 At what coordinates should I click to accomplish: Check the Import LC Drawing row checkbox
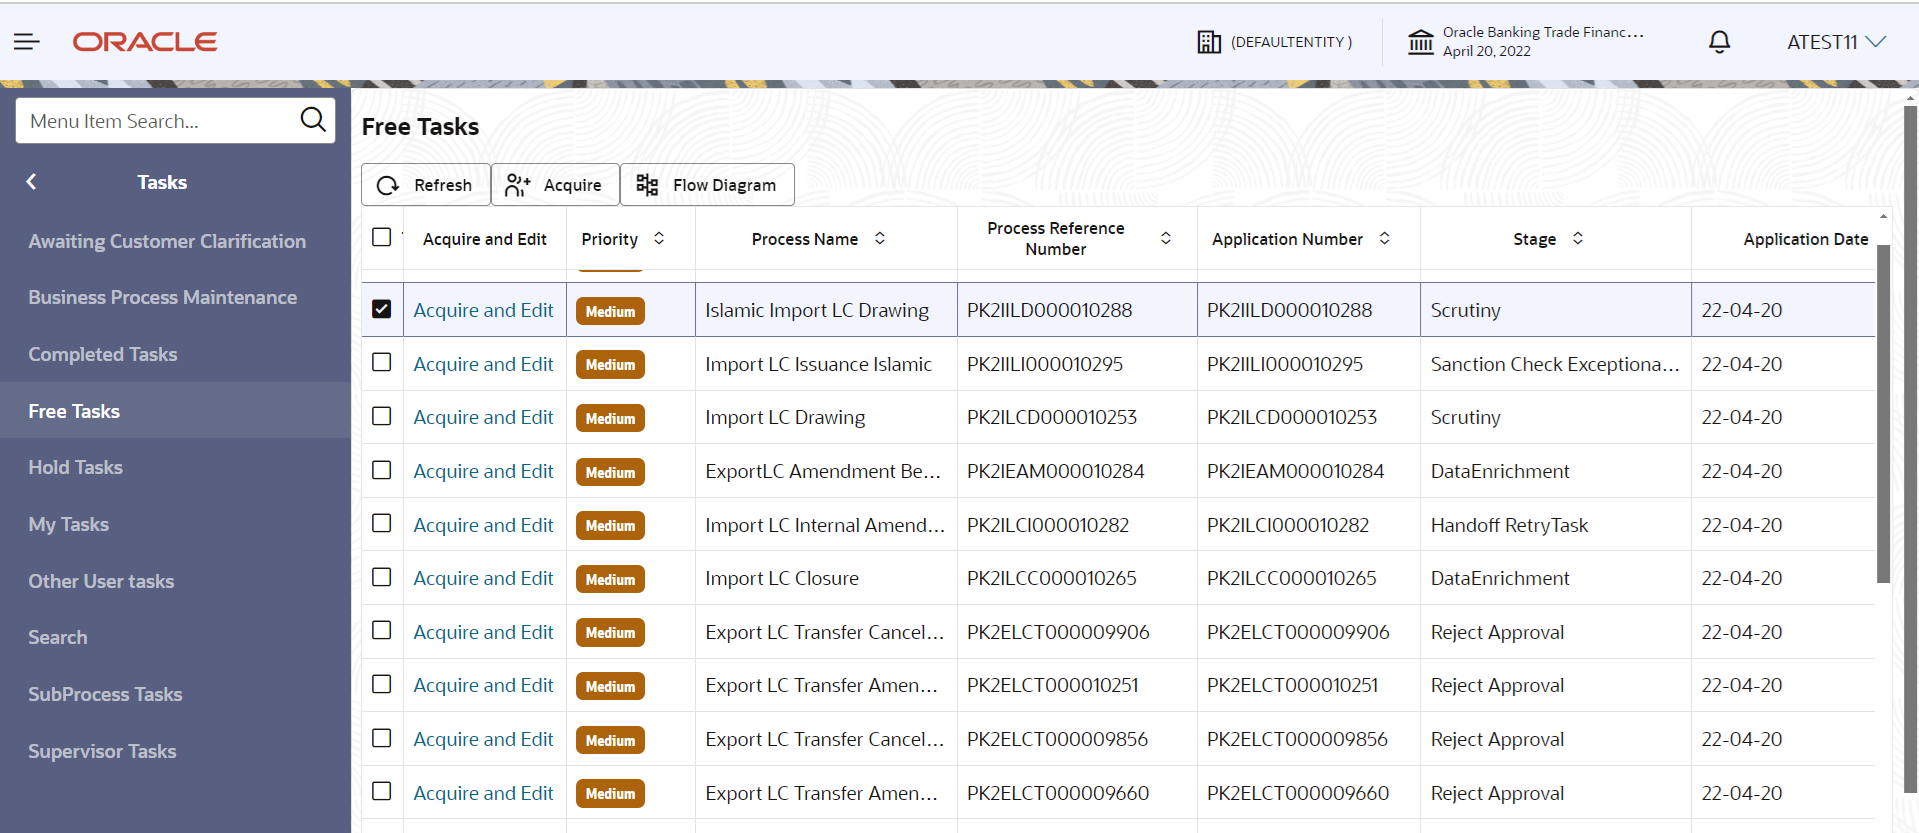(x=381, y=416)
